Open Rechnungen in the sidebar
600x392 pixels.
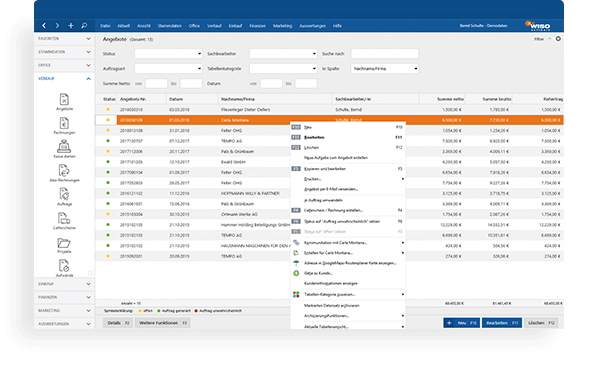coord(64,126)
